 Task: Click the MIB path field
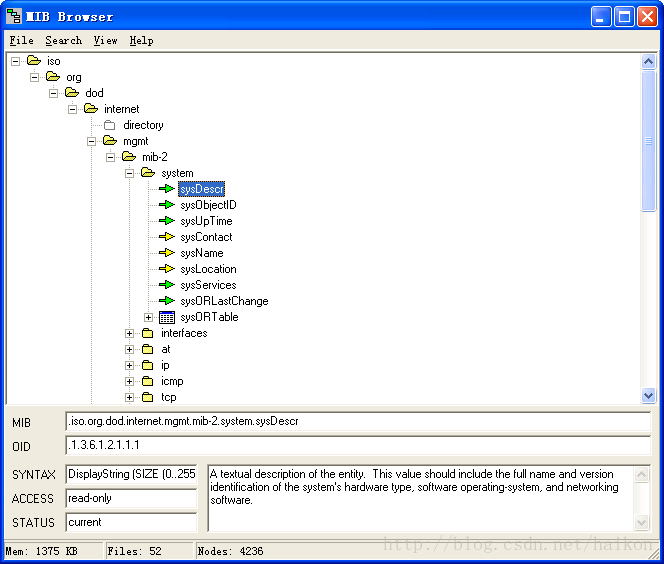(x=358, y=421)
